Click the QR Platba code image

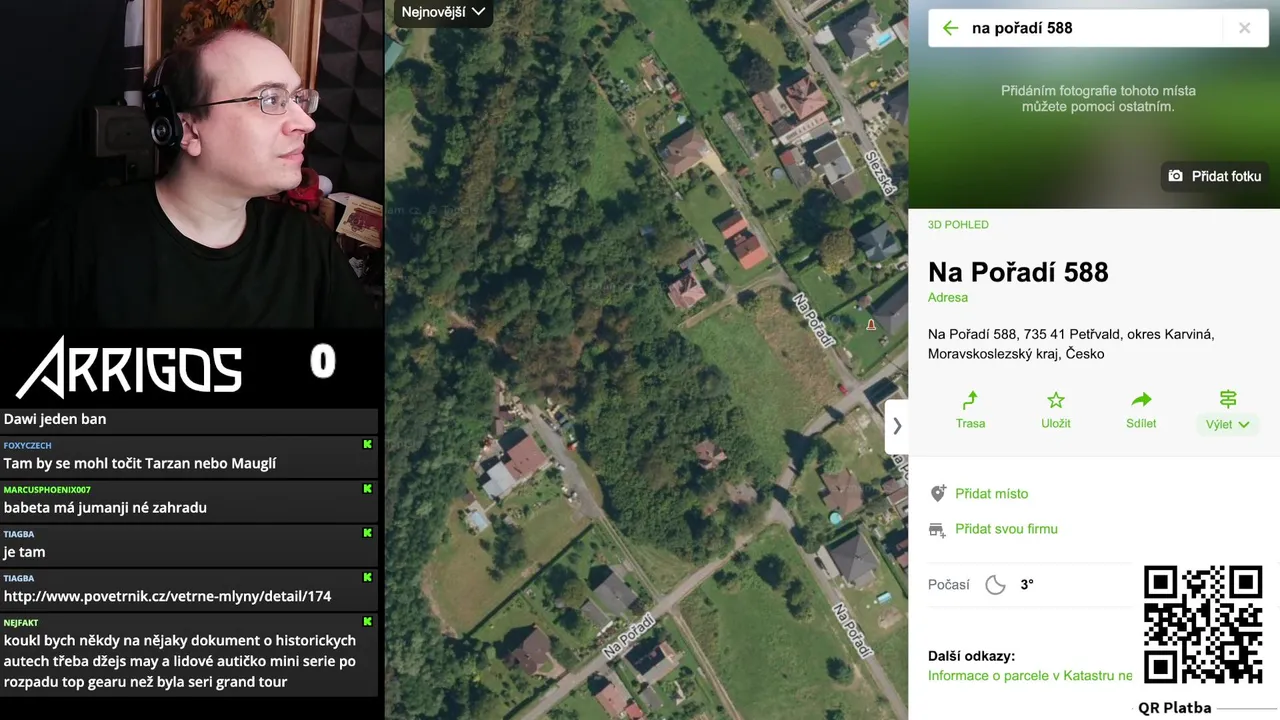[1203, 624]
